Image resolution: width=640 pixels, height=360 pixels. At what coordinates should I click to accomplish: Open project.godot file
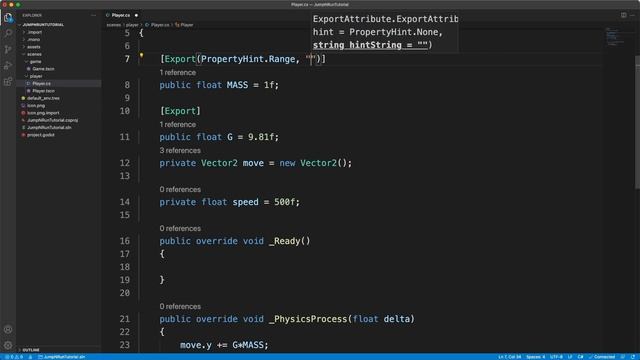[x=41, y=135]
